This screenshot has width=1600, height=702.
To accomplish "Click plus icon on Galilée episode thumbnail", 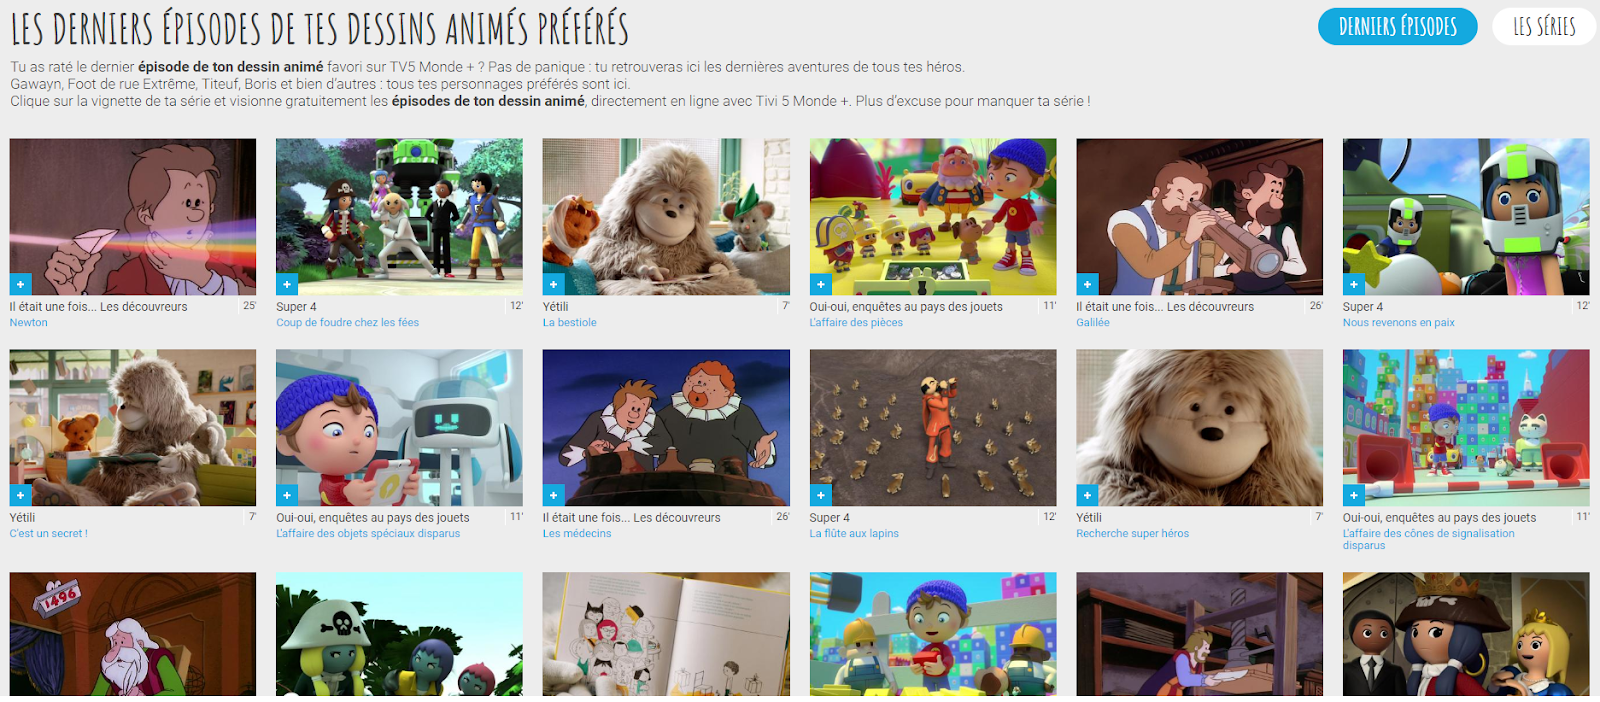I will point(1087,284).
